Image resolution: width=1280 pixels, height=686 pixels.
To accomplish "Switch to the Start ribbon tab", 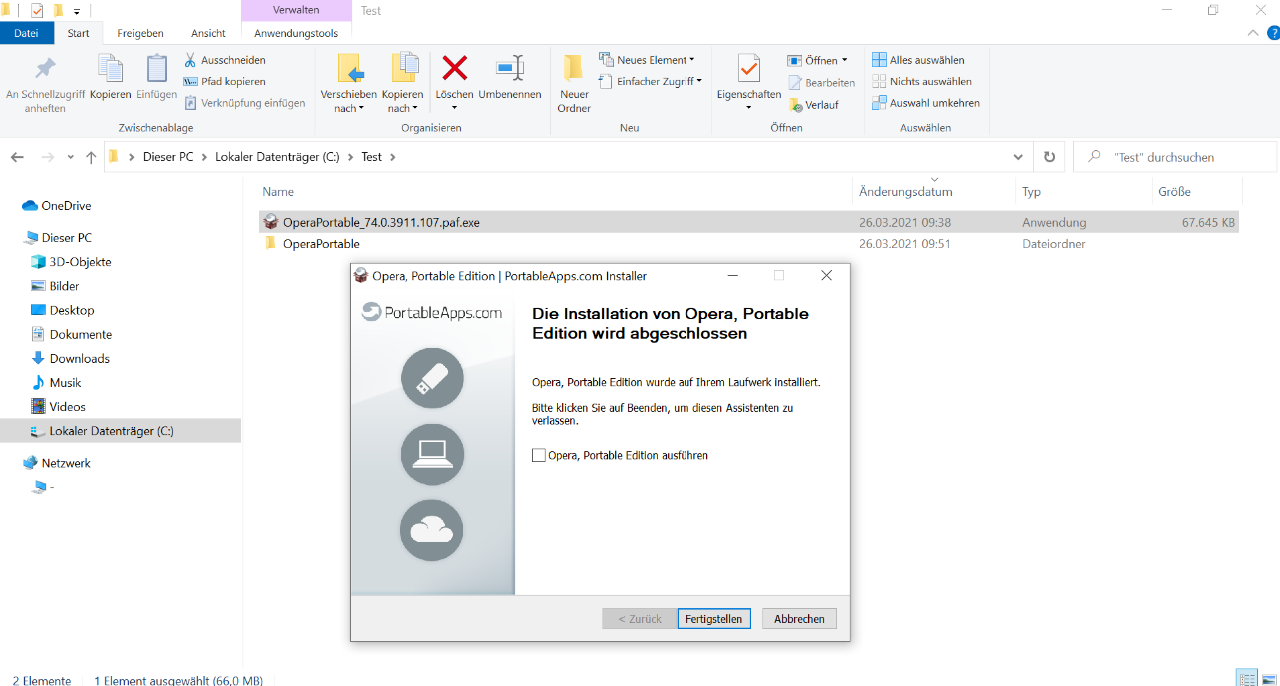I will (78, 33).
